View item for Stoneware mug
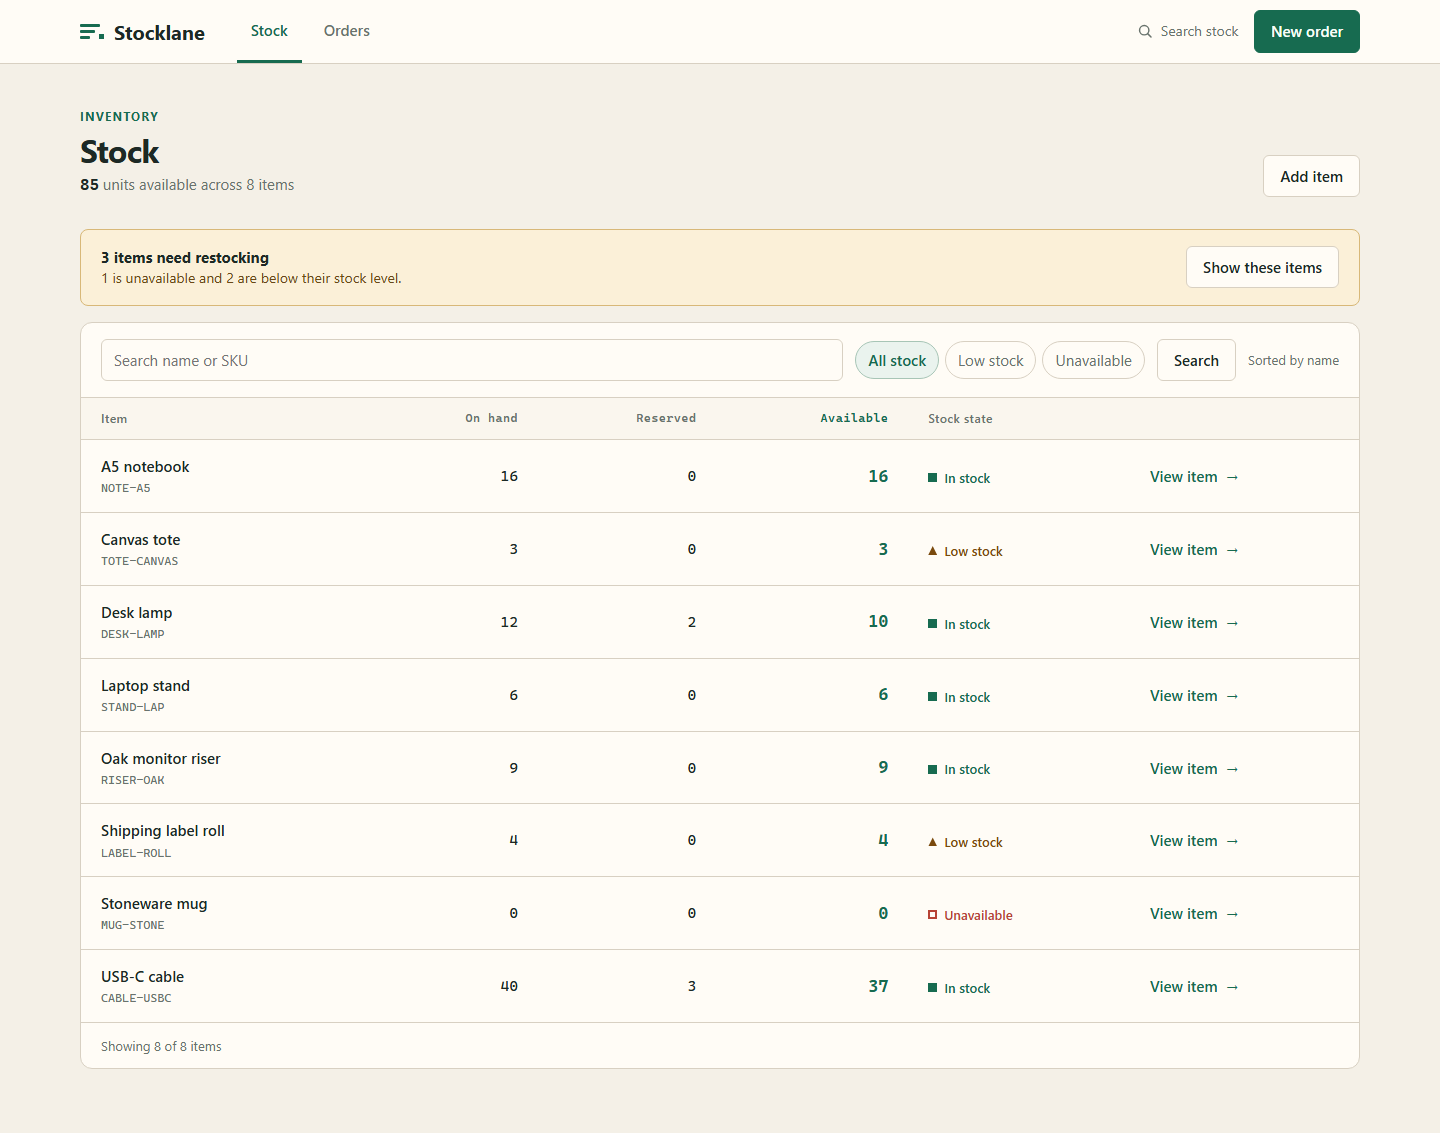1440x1133 pixels. click(x=1194, y=914)
